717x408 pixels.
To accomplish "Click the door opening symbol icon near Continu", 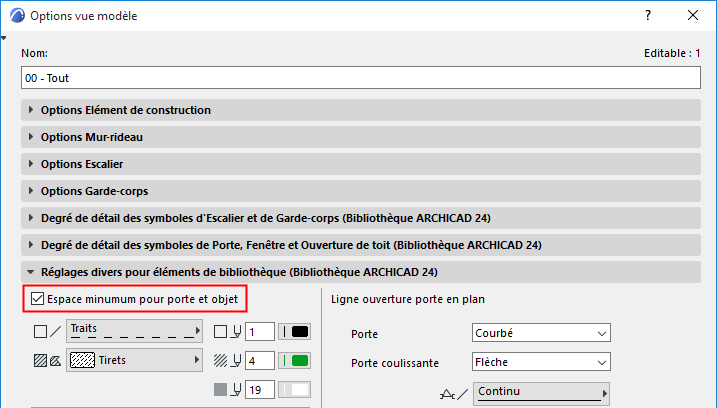I will (448, 394).
